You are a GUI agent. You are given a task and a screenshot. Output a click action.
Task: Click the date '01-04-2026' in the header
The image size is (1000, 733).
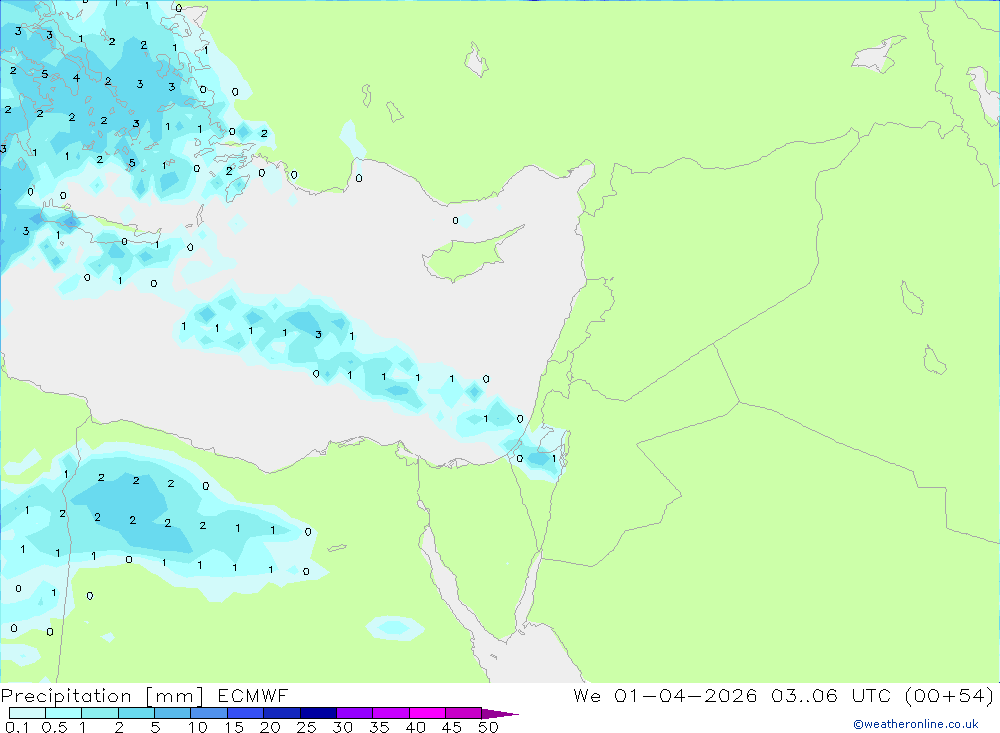686,695
